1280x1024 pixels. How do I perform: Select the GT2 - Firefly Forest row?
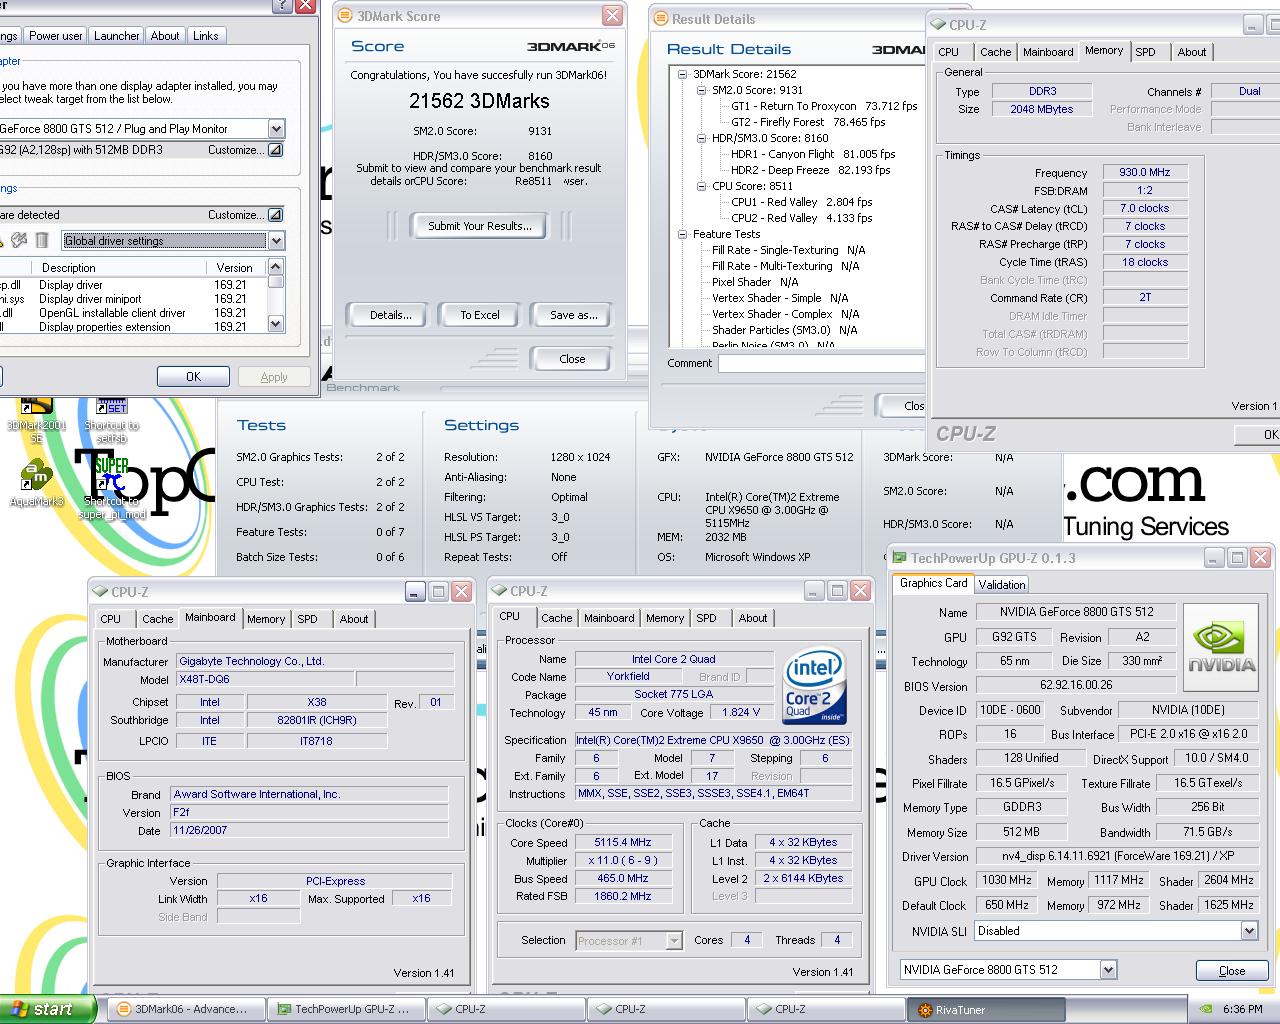click(808, 122)
